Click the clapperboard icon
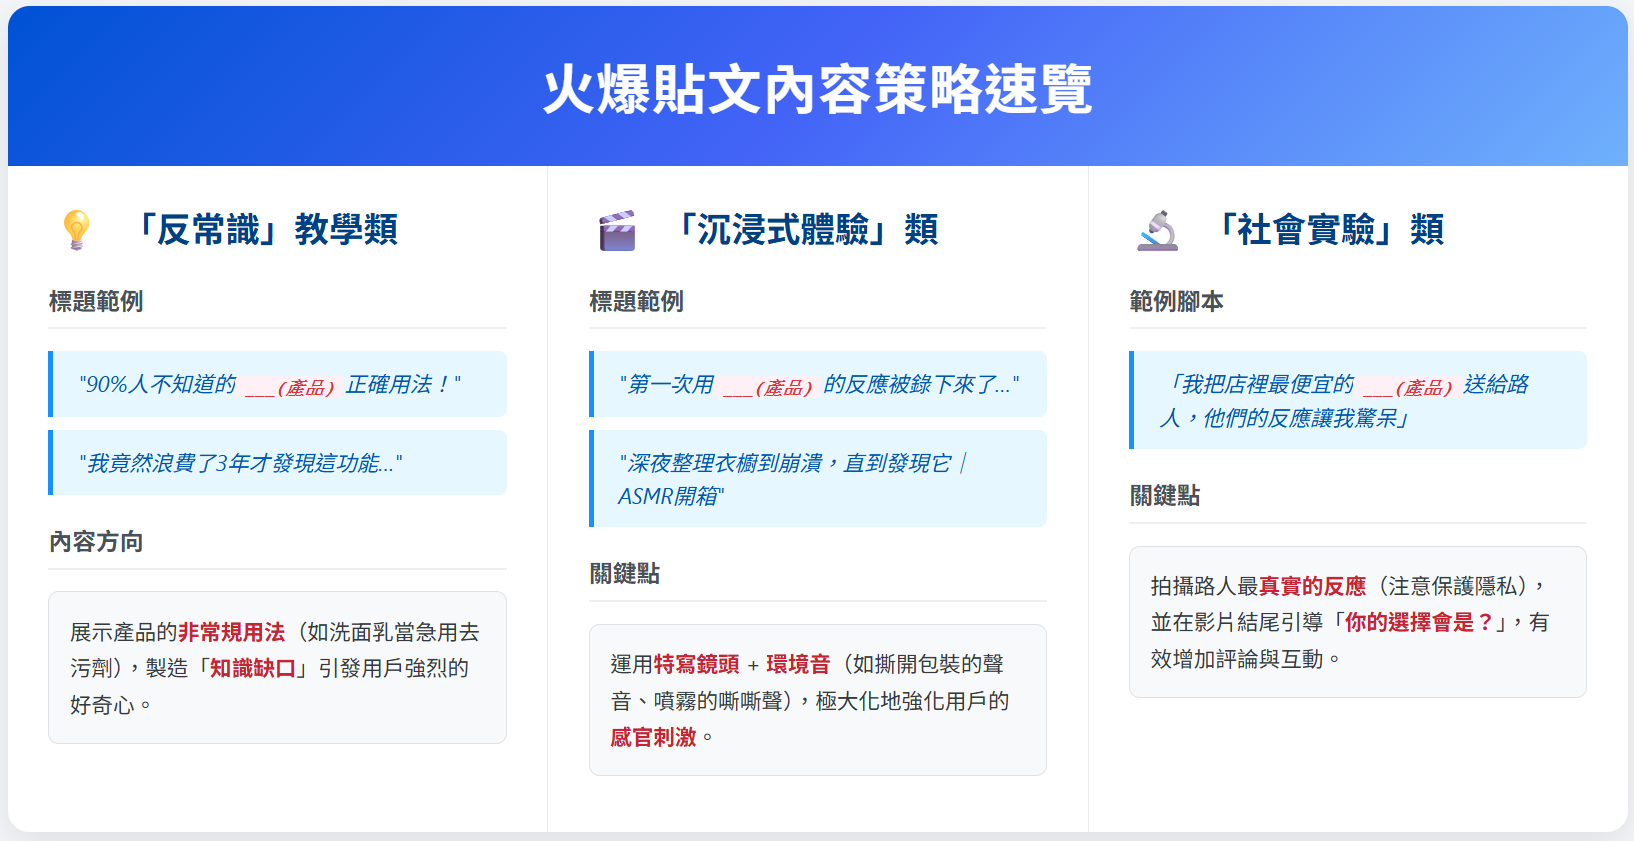Image resolution: width=1634 pixels, height=841 pixels. [x=617, y=230]
